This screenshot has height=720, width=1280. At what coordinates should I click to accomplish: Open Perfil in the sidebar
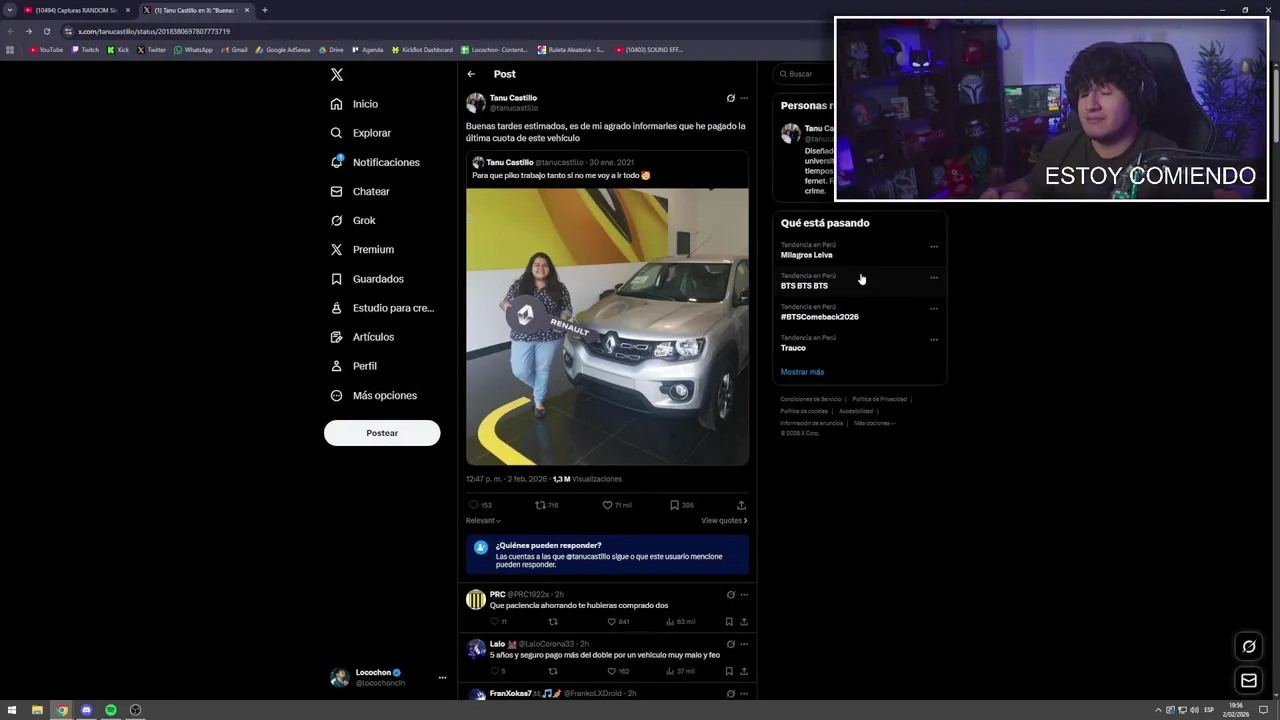353,366
